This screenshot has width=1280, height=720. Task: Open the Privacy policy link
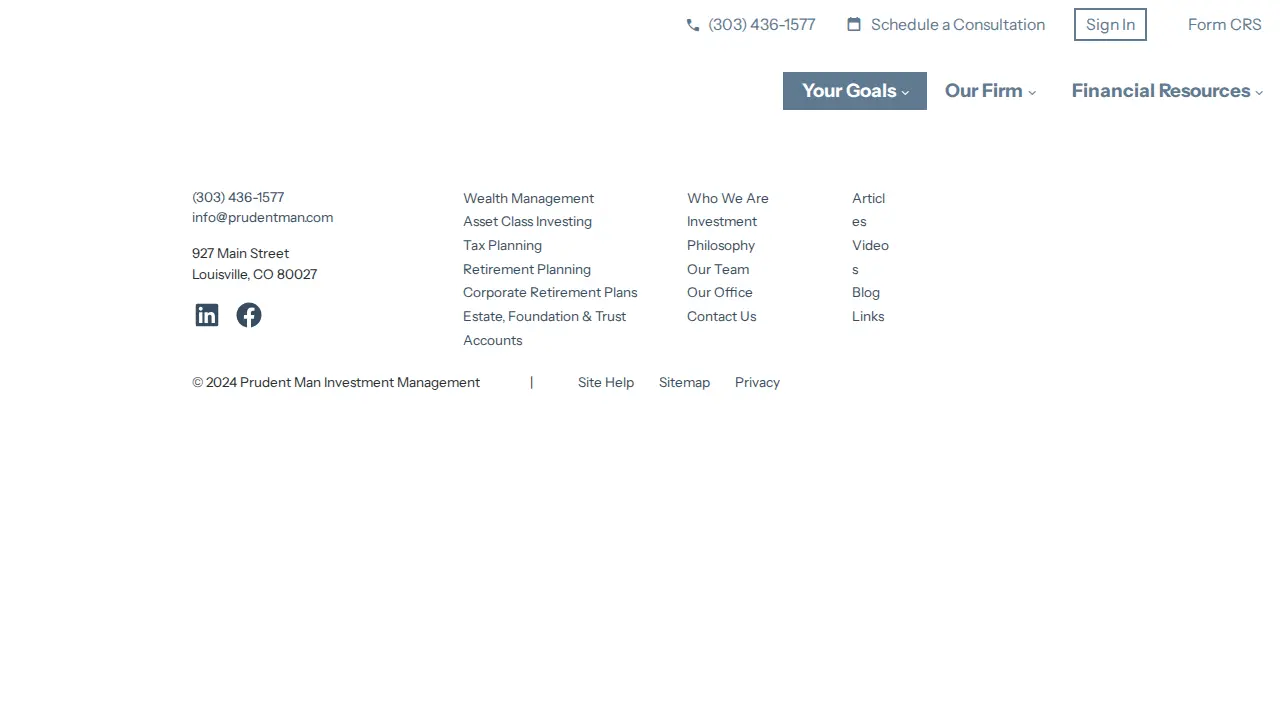click(x=757, y=382)
